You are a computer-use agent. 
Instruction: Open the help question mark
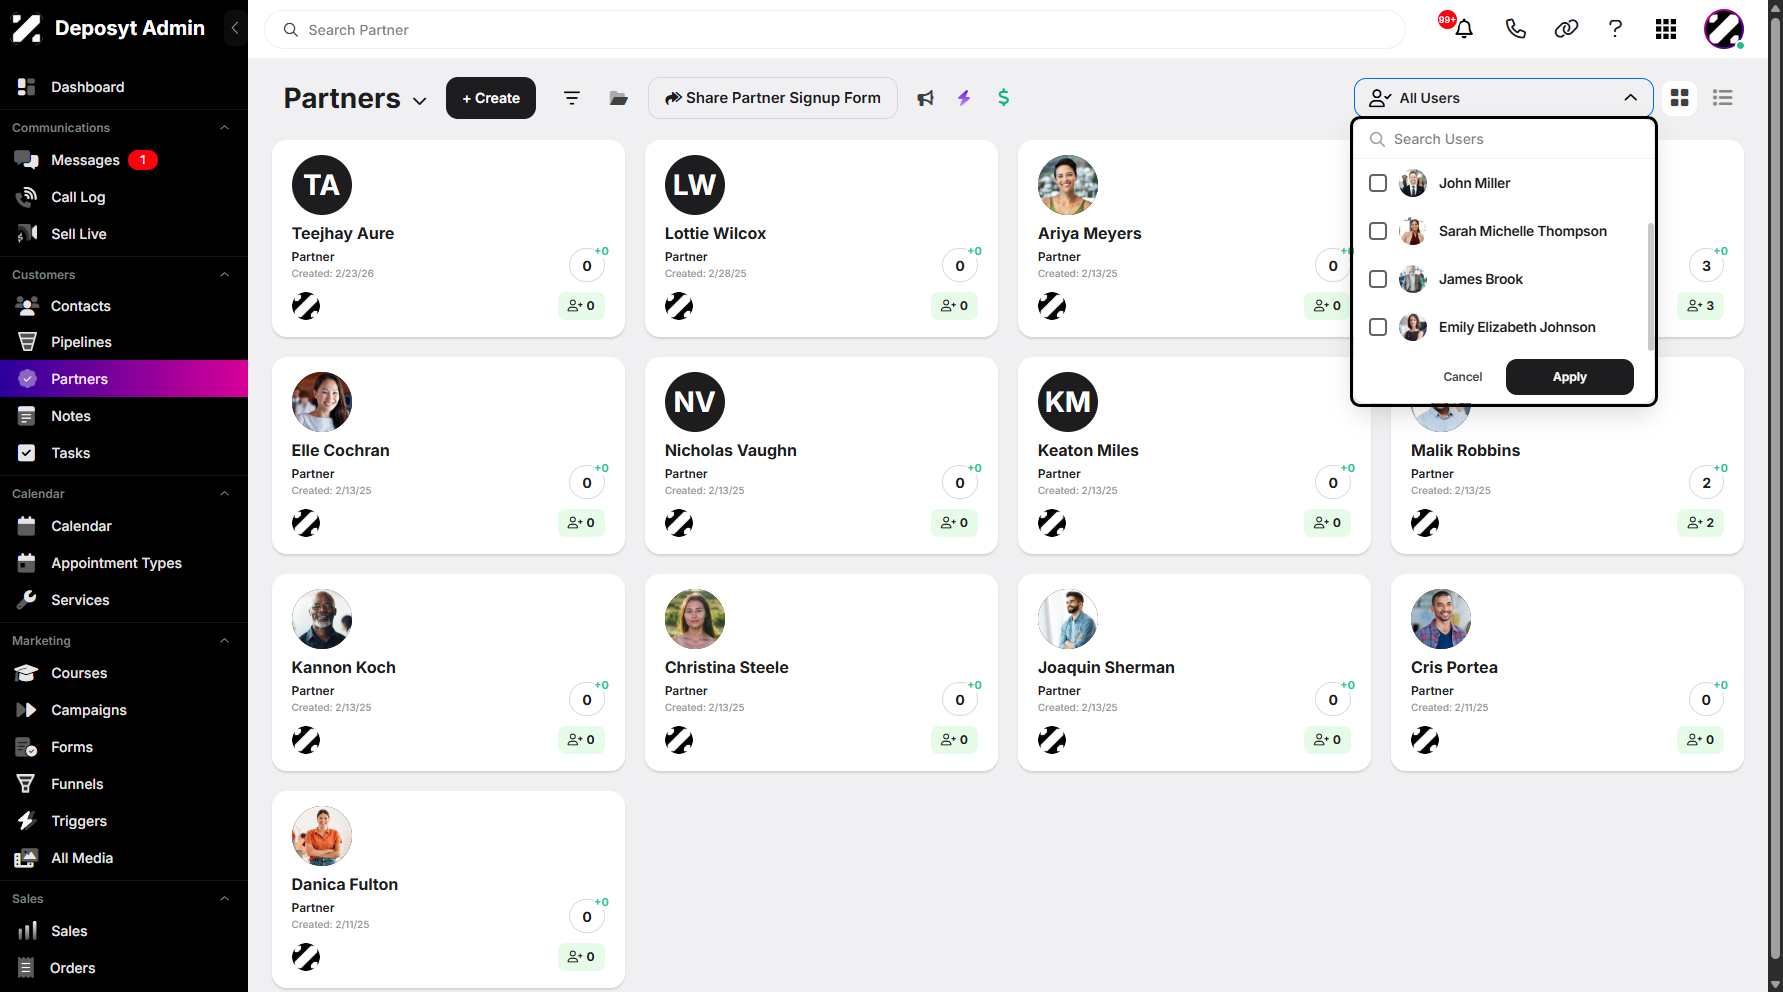[x=1615, y=29]
